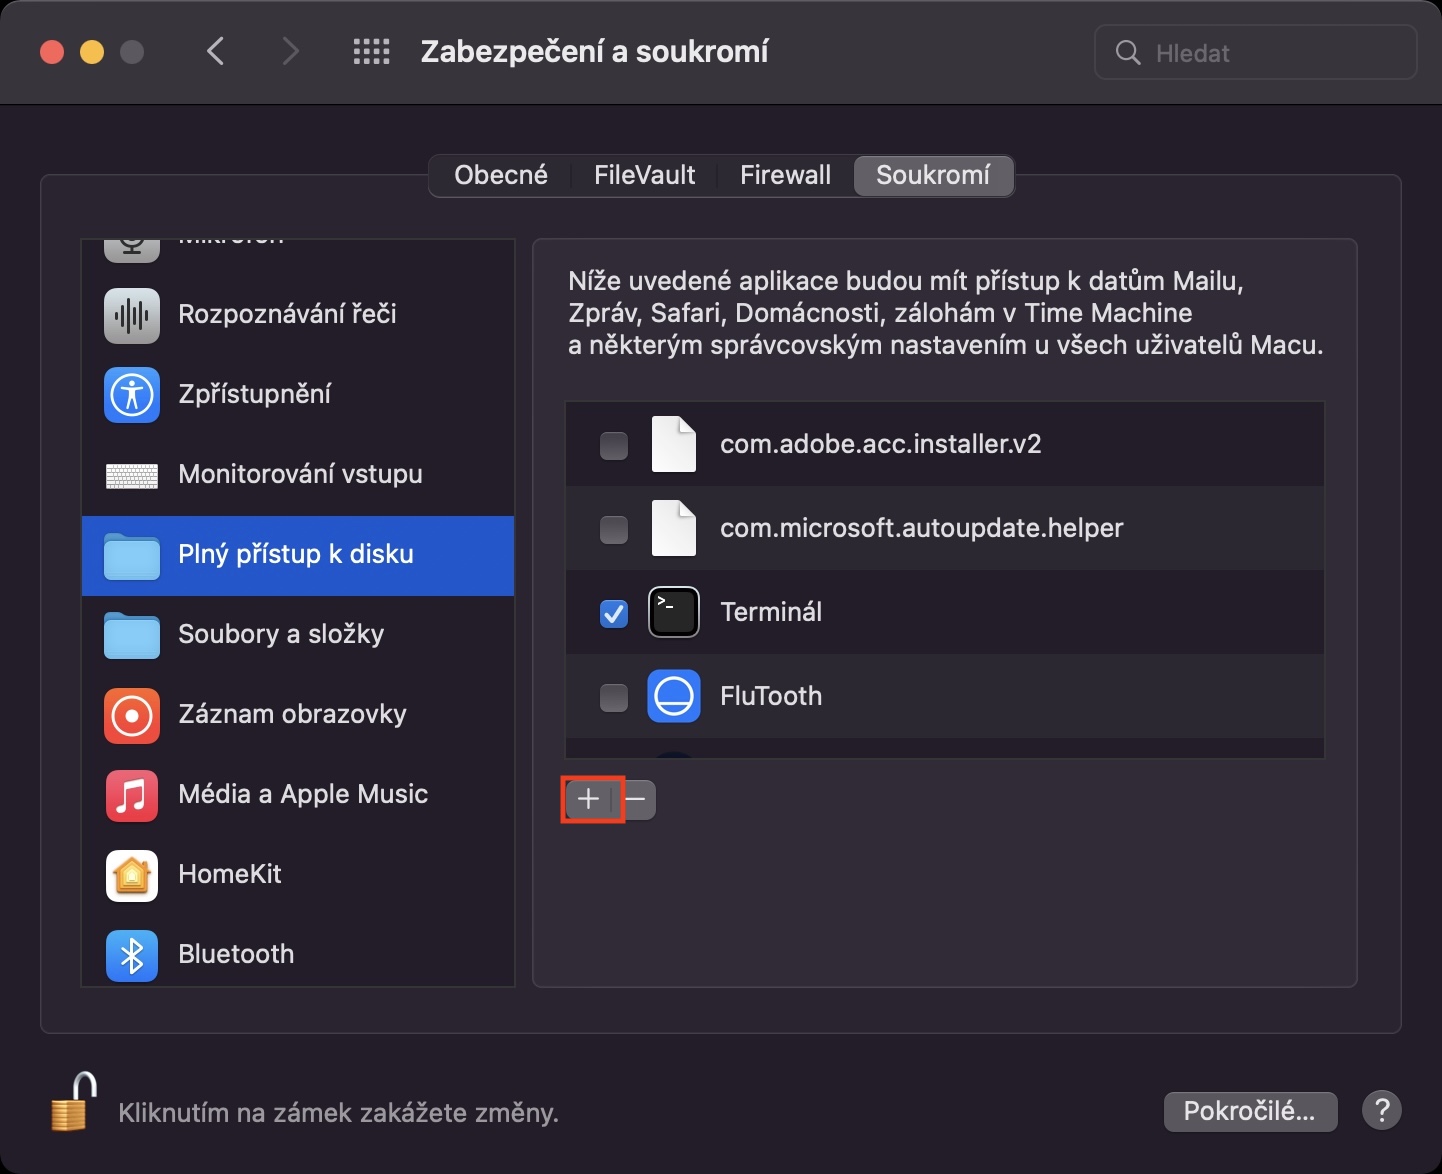Enable com.adobe.acc.installer.v2 checkbox
This screenshot has height=1174, width=1442.
pyautogui.click(x=614, y=445)
